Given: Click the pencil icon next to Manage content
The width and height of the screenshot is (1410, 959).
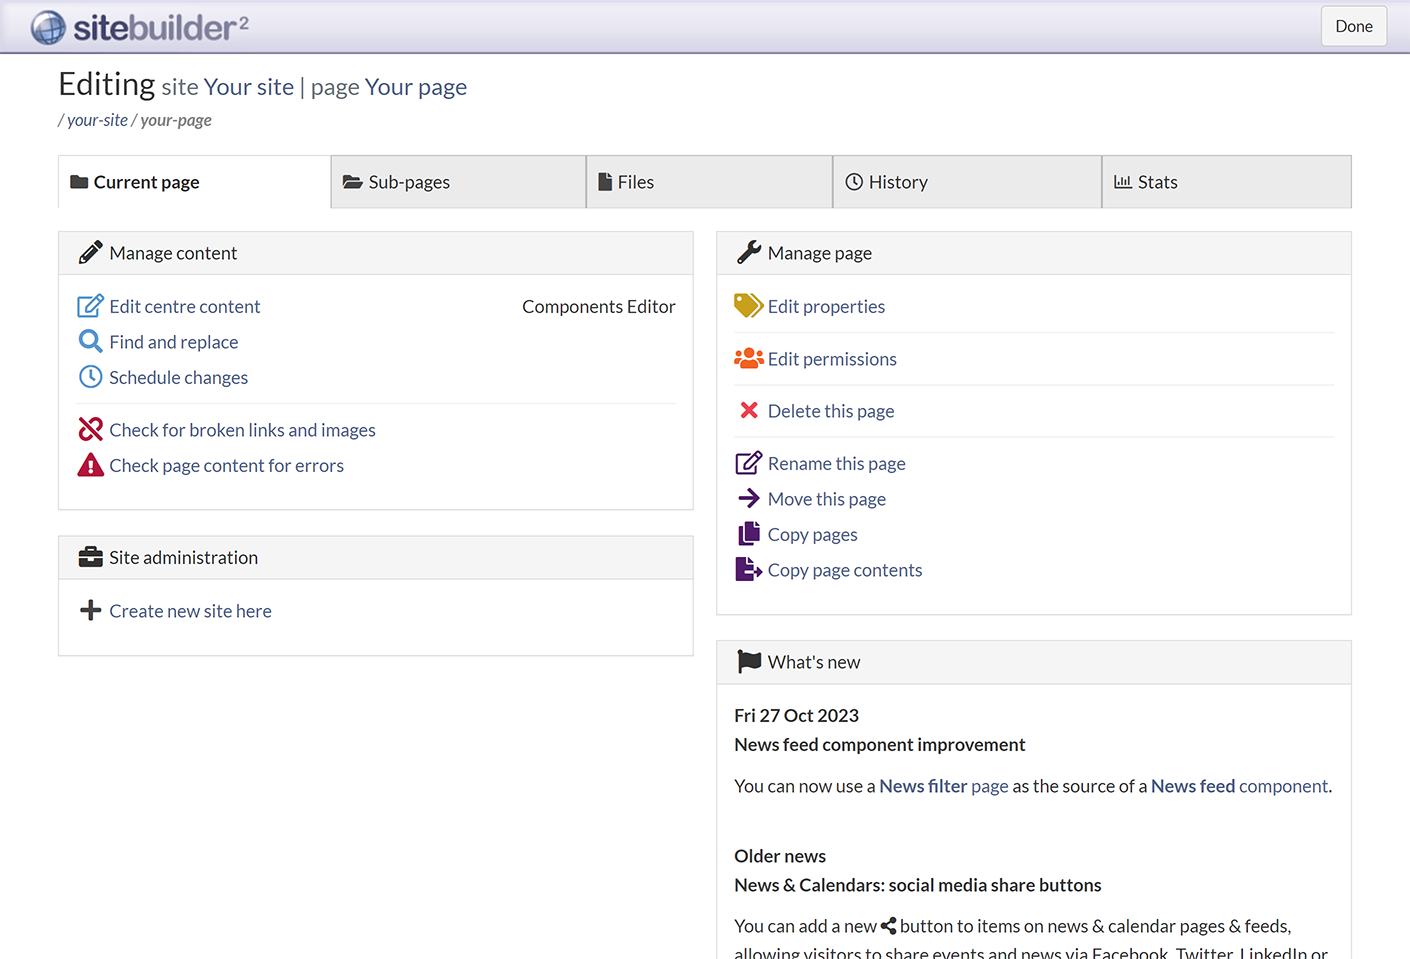Looking at the screenshot, I should pos(91,253).
